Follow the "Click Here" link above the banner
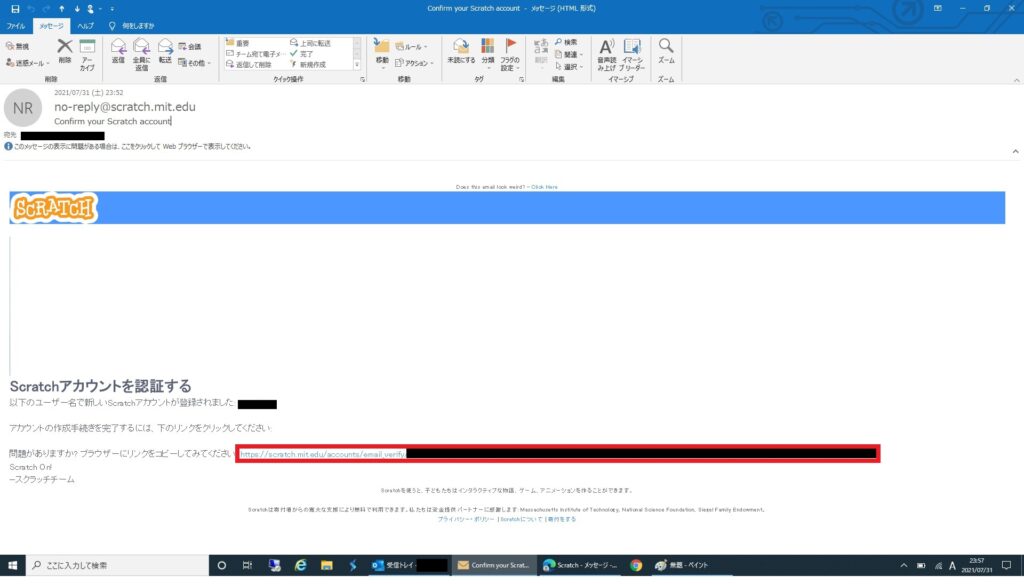1024x584 pixels. [544, 187]
